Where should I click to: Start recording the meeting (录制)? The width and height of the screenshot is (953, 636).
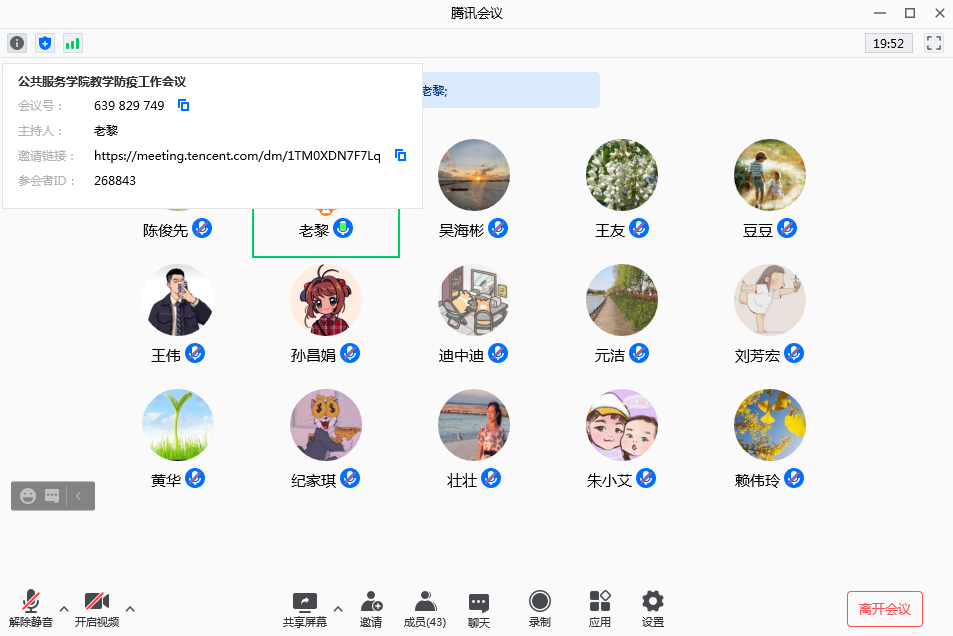point(540,608)
